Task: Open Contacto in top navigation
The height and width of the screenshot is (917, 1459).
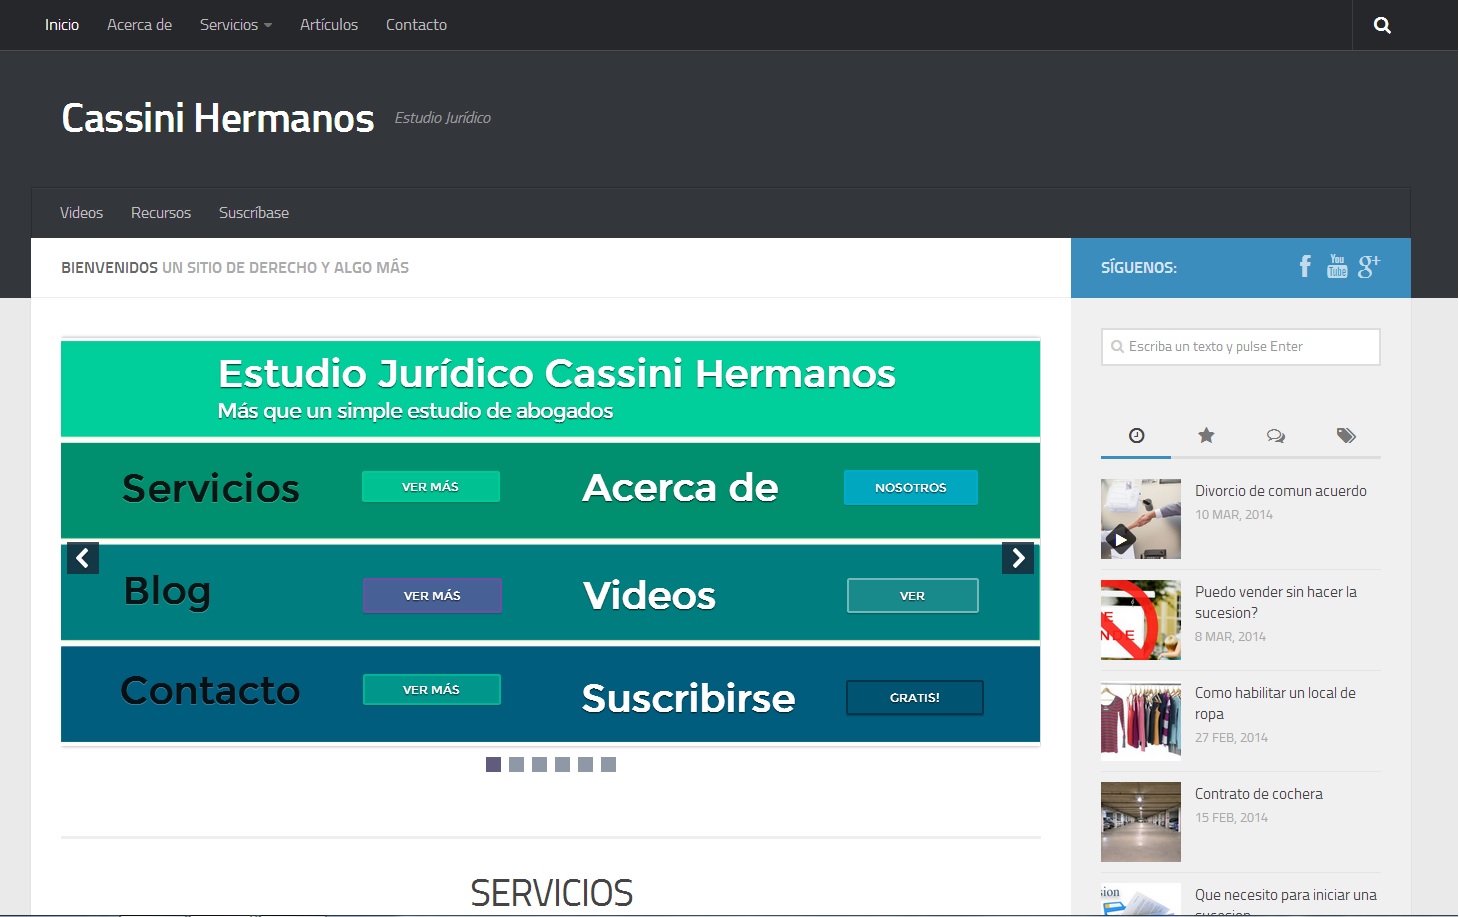Action: (416, 25)
